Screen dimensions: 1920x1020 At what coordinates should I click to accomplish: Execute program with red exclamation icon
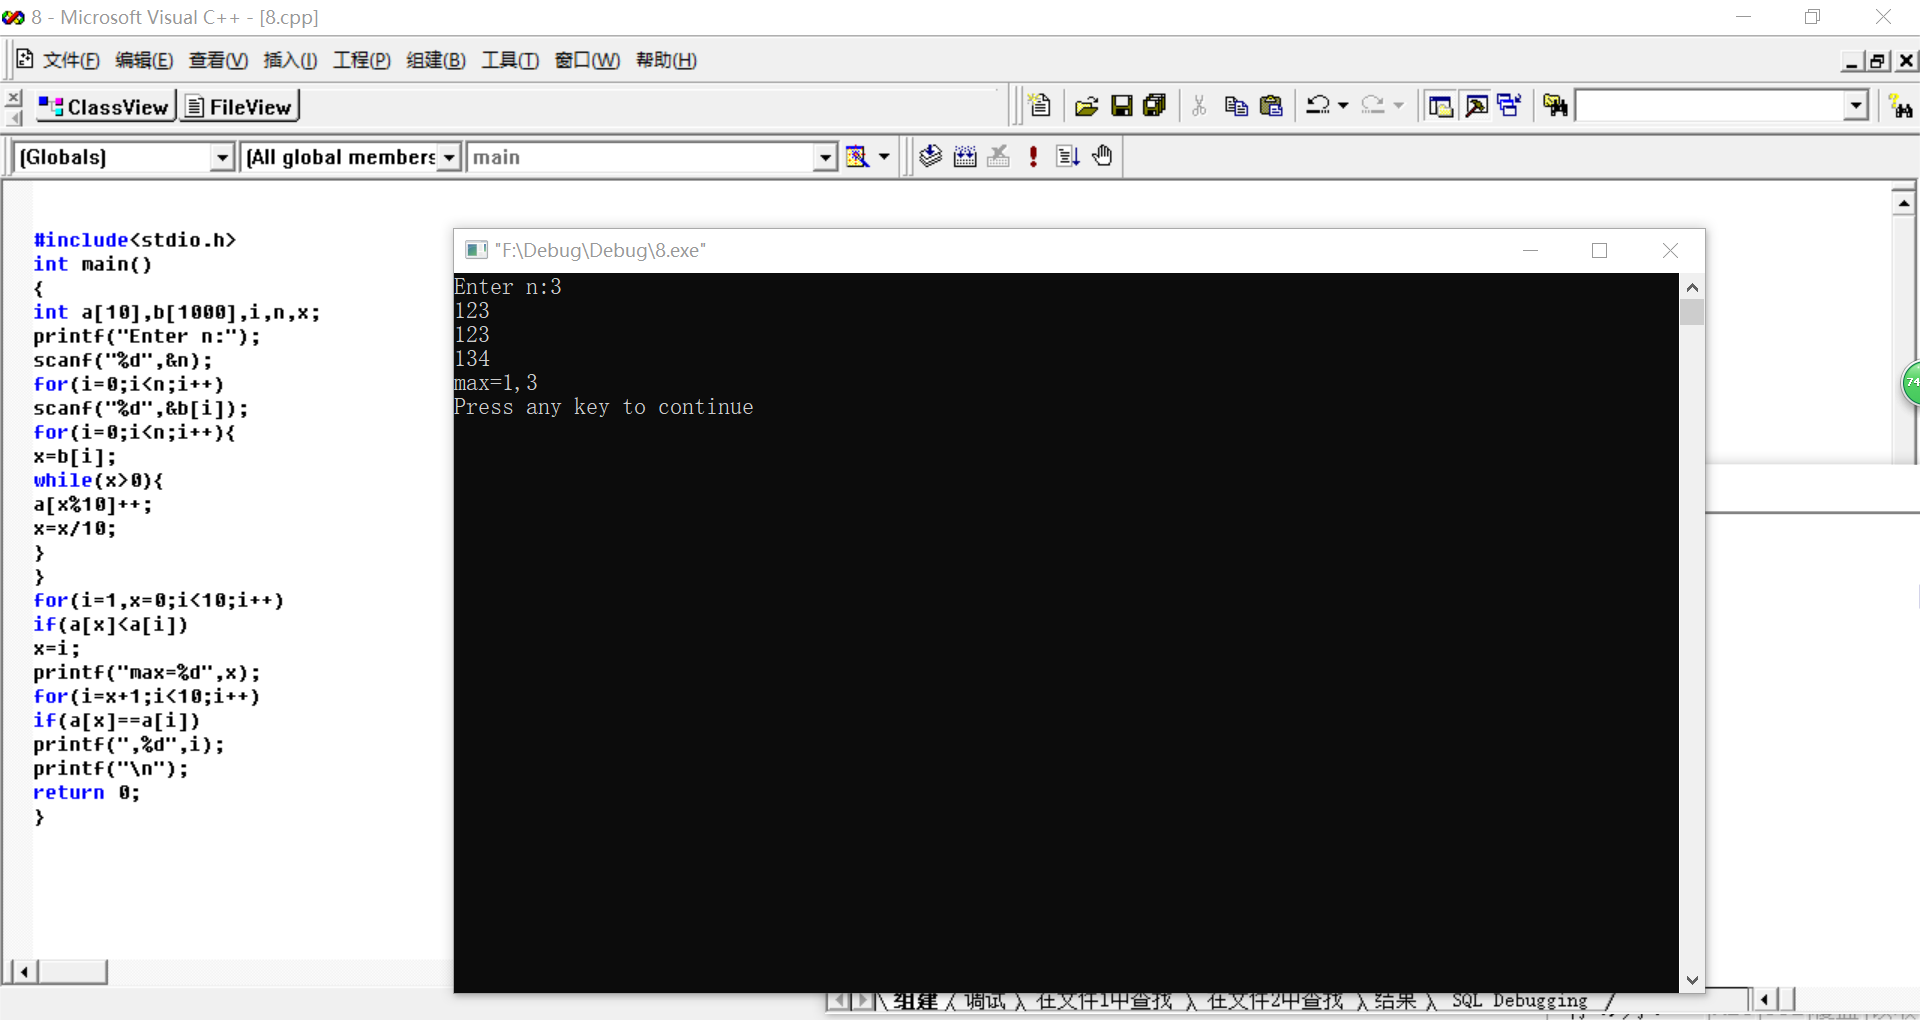click(1033, 156)
